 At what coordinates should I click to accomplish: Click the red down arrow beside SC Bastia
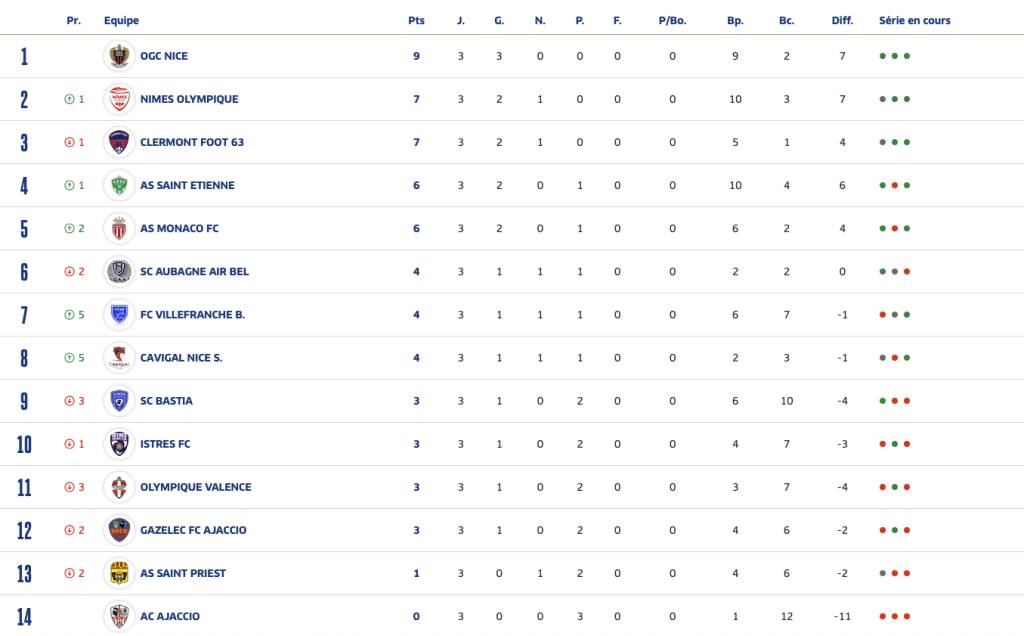point(69,401)
